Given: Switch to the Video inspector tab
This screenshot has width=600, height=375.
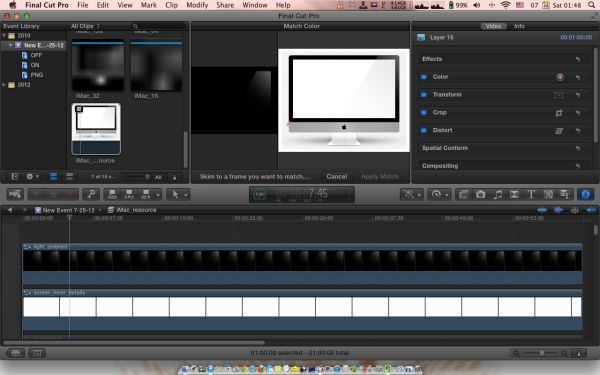Looking at the screenshot, I should (494, 26).
